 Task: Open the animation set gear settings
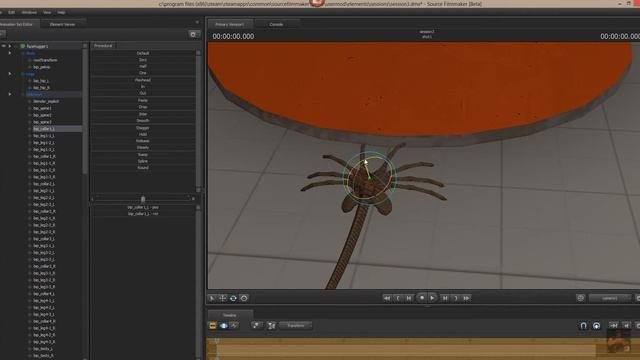pyautogui.click(x=193, y=35)
